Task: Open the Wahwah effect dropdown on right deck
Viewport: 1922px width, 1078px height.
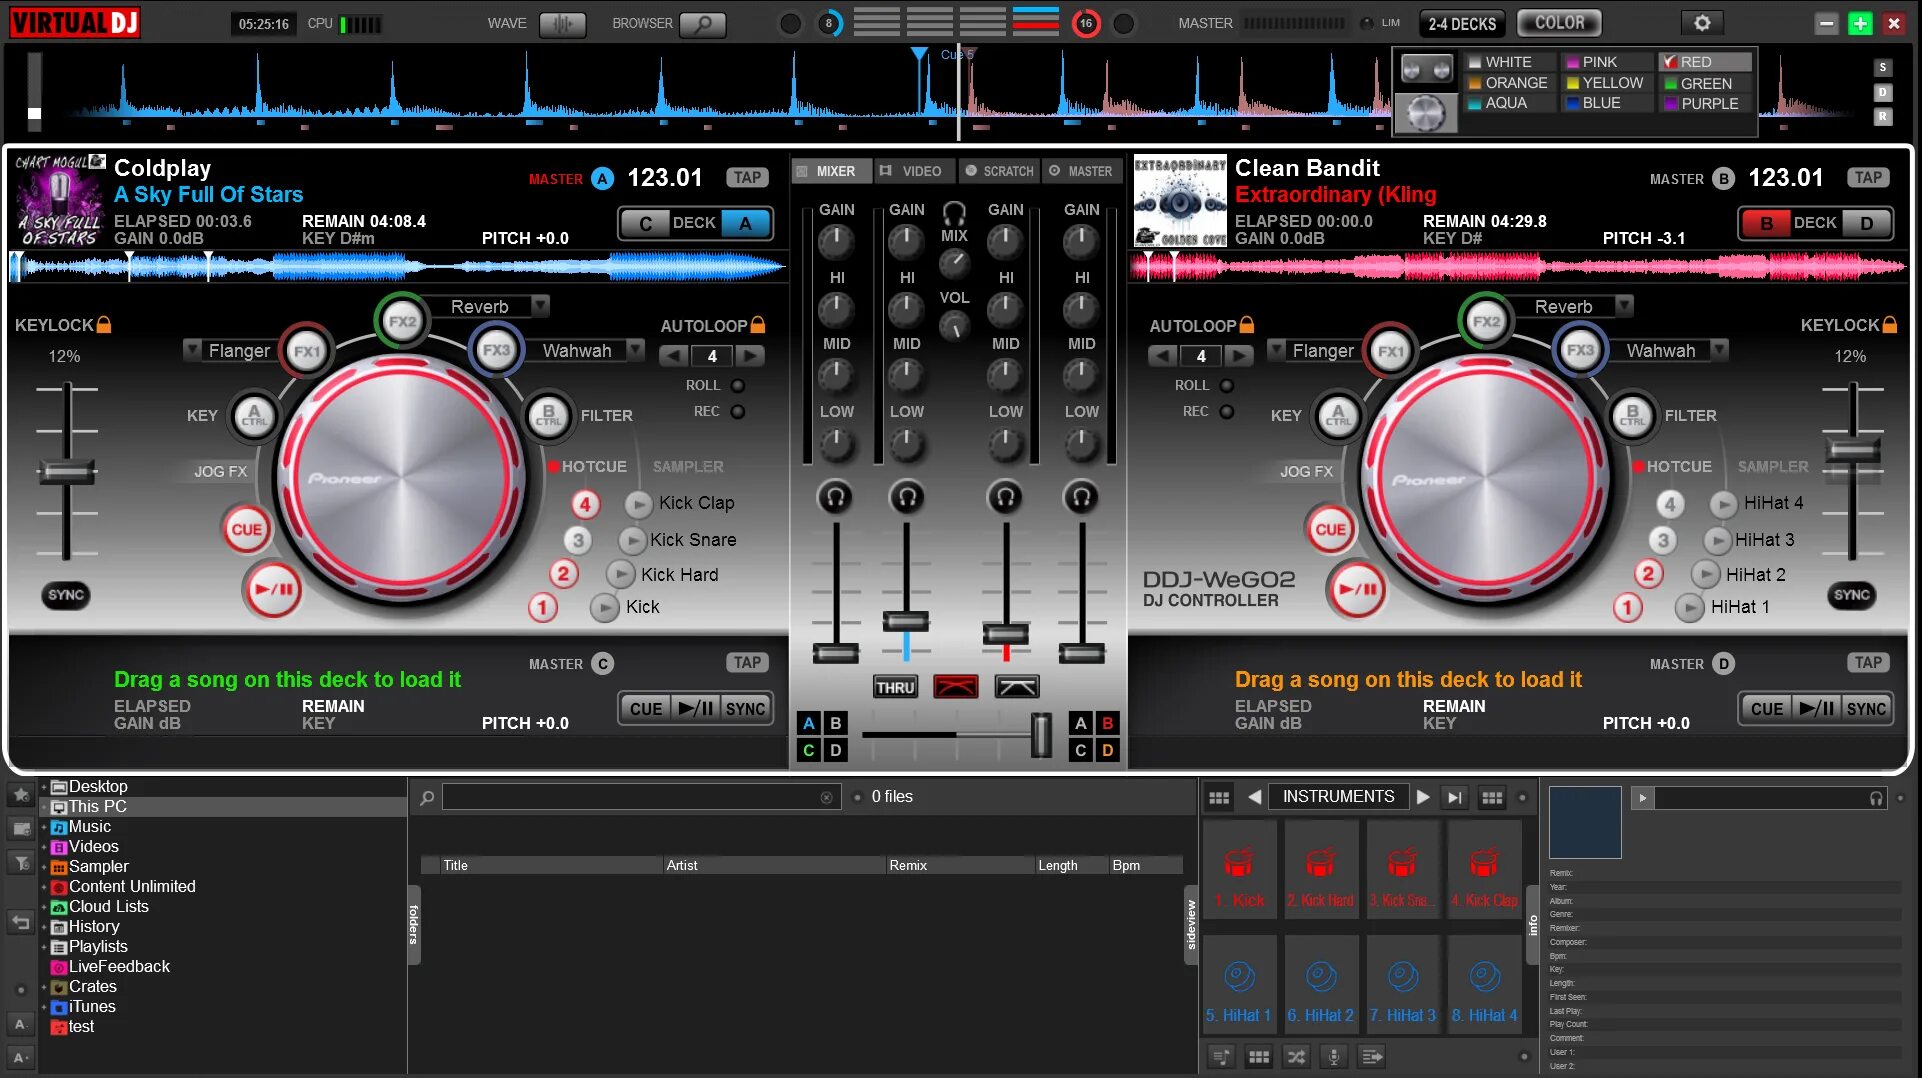Action: click(x=1719, y=349)
